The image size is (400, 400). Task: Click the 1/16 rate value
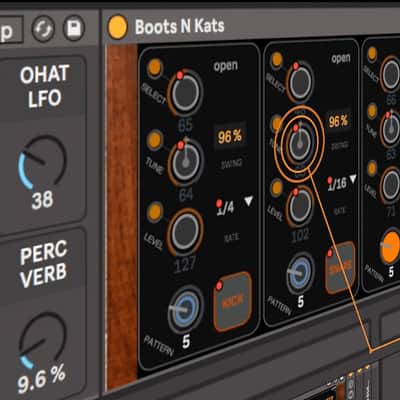(337, 183)
